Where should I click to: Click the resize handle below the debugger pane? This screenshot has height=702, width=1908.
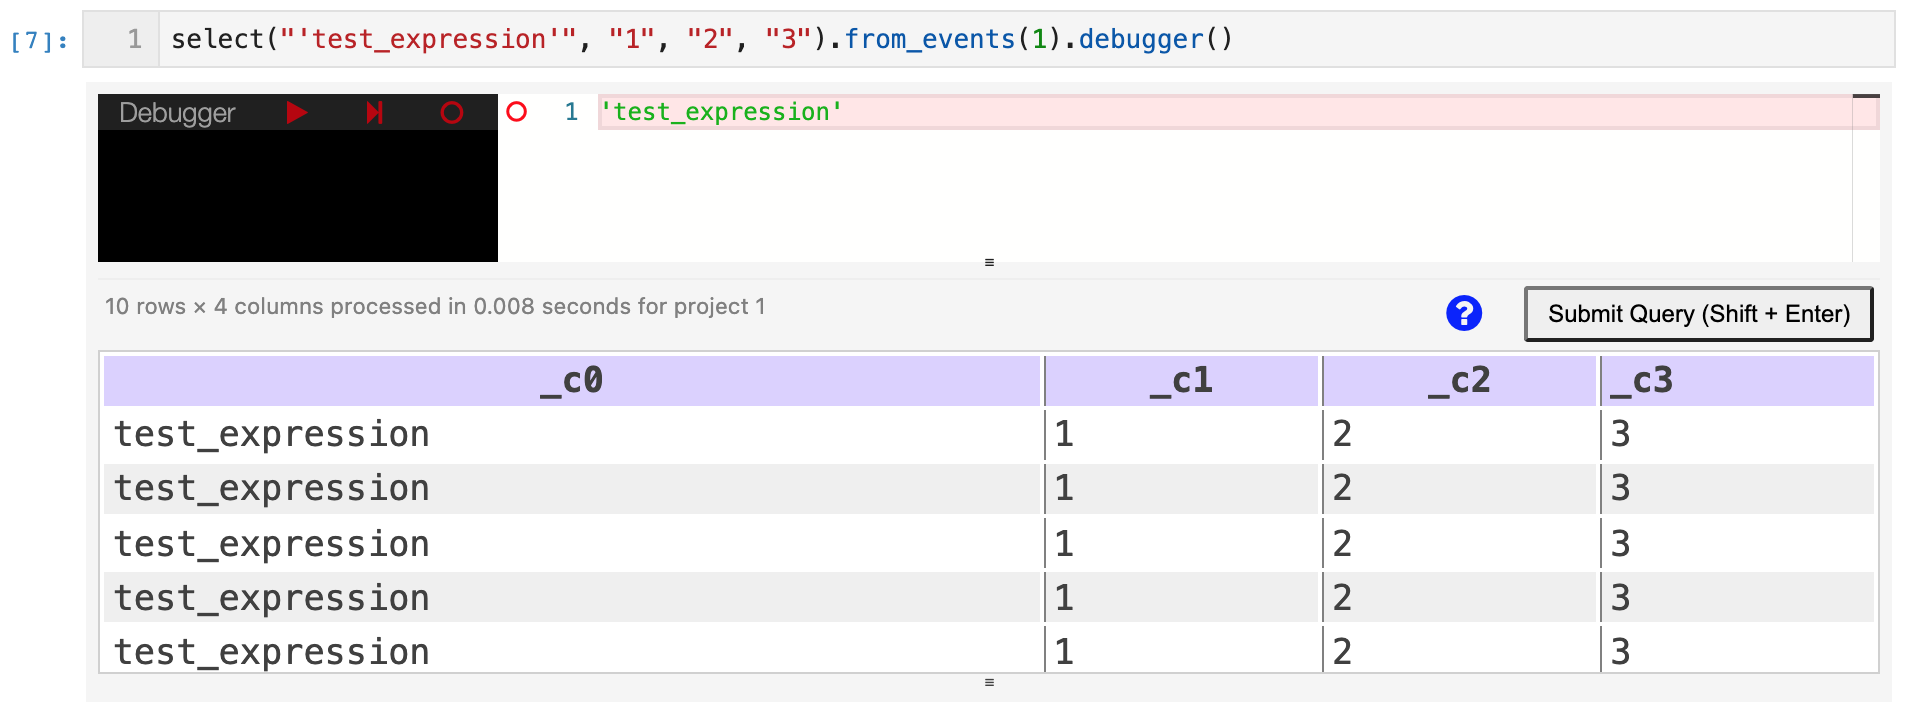(989, 263)
